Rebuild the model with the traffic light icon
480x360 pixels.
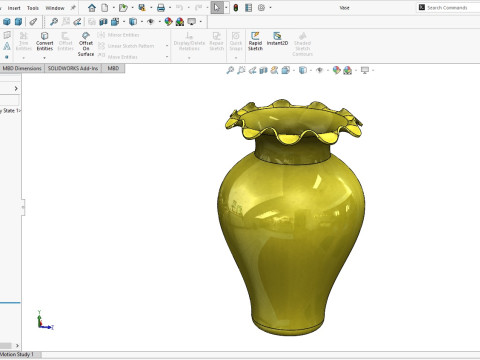click(x=236, y=8)
